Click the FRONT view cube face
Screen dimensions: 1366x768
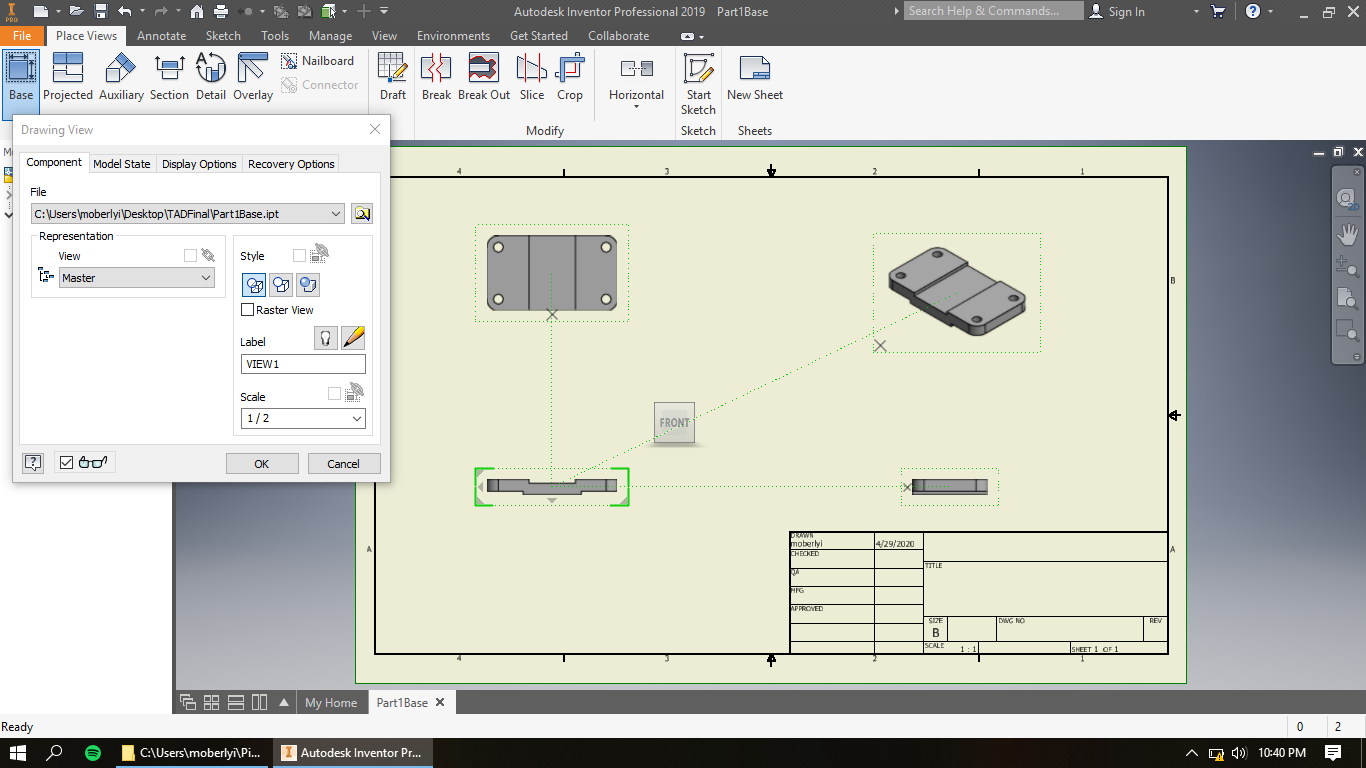[x=674, y=423]
